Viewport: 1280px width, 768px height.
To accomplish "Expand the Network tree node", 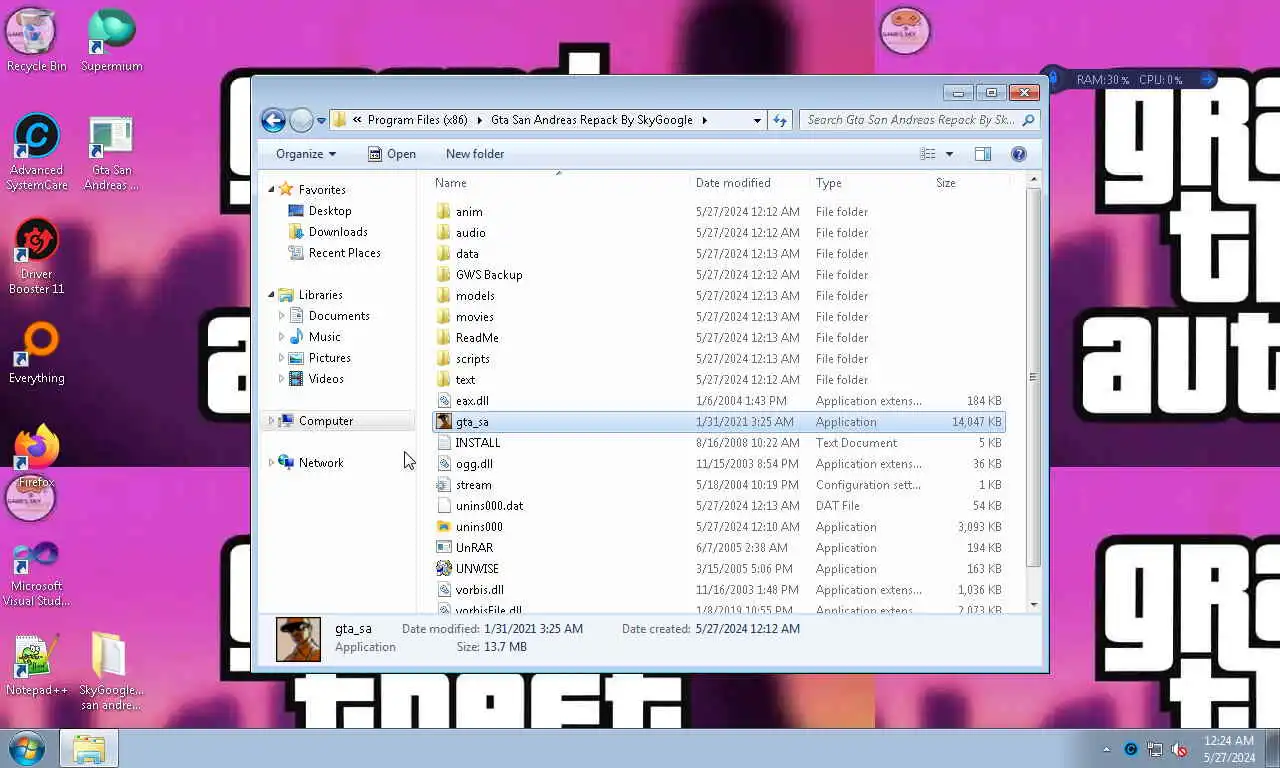I will click(x=271, y=463).
